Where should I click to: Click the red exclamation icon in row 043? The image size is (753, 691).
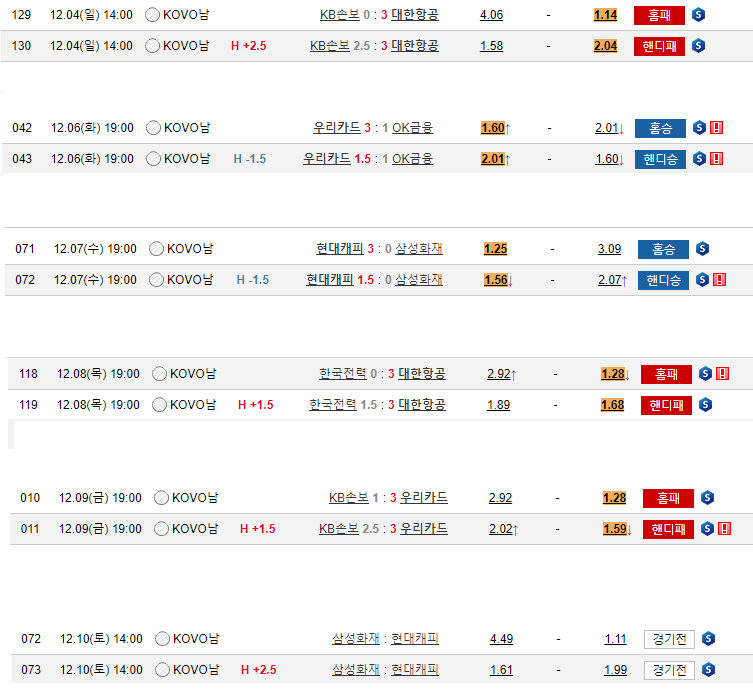pyautogui.click(x=716, y=159)
